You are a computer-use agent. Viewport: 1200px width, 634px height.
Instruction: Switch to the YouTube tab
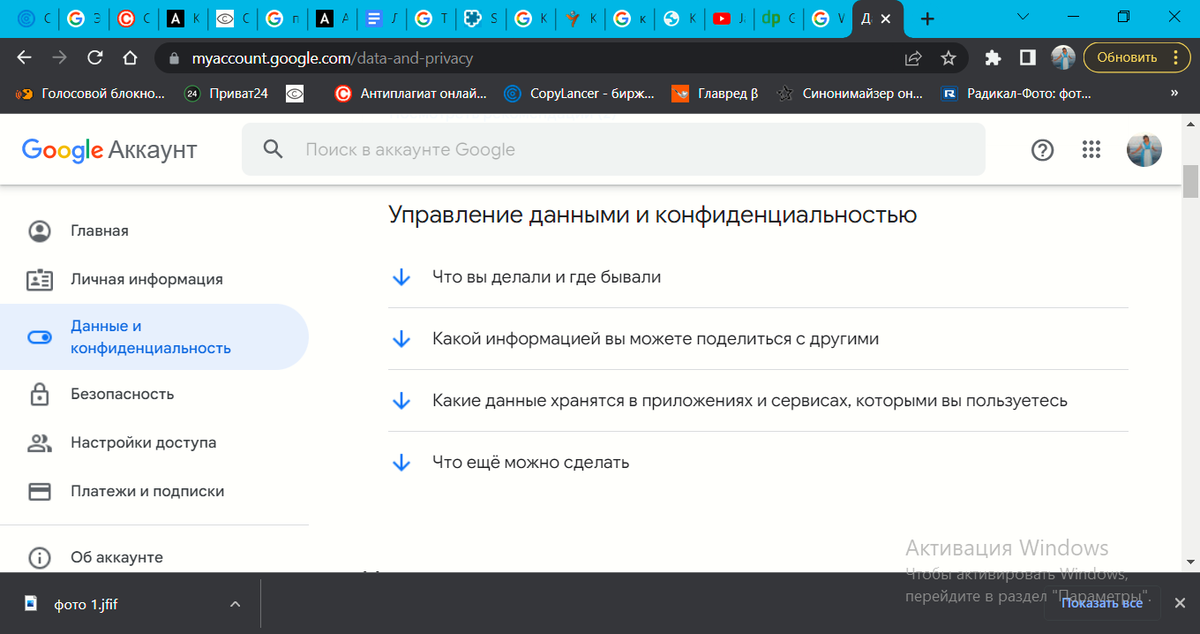coord(730,18)
